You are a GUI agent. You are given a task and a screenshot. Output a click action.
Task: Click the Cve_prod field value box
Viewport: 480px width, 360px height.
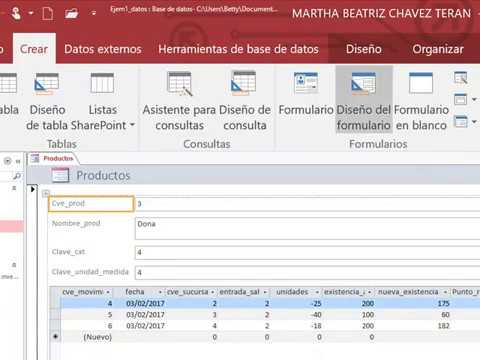click(x=307, y=204)
